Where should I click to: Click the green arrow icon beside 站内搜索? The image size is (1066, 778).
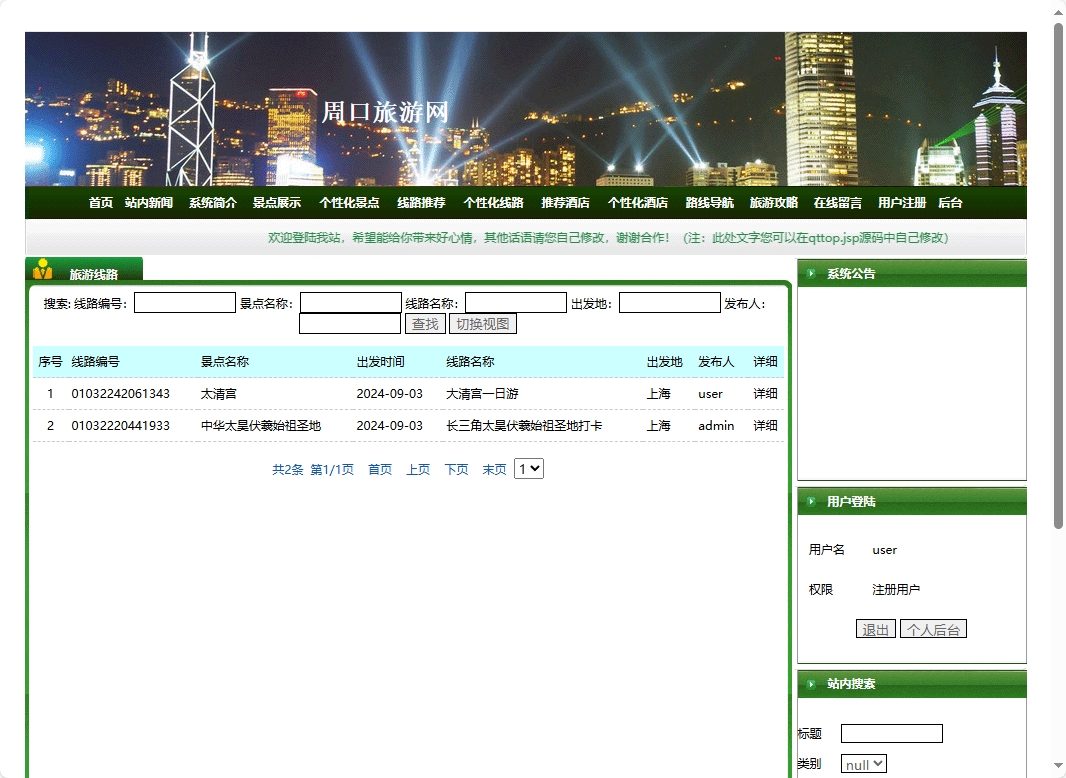[812, 684]
